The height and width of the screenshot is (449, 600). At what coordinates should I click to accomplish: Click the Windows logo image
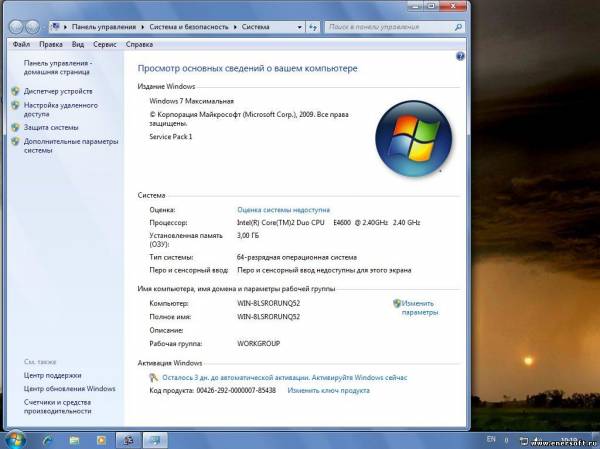click(414, 138)
